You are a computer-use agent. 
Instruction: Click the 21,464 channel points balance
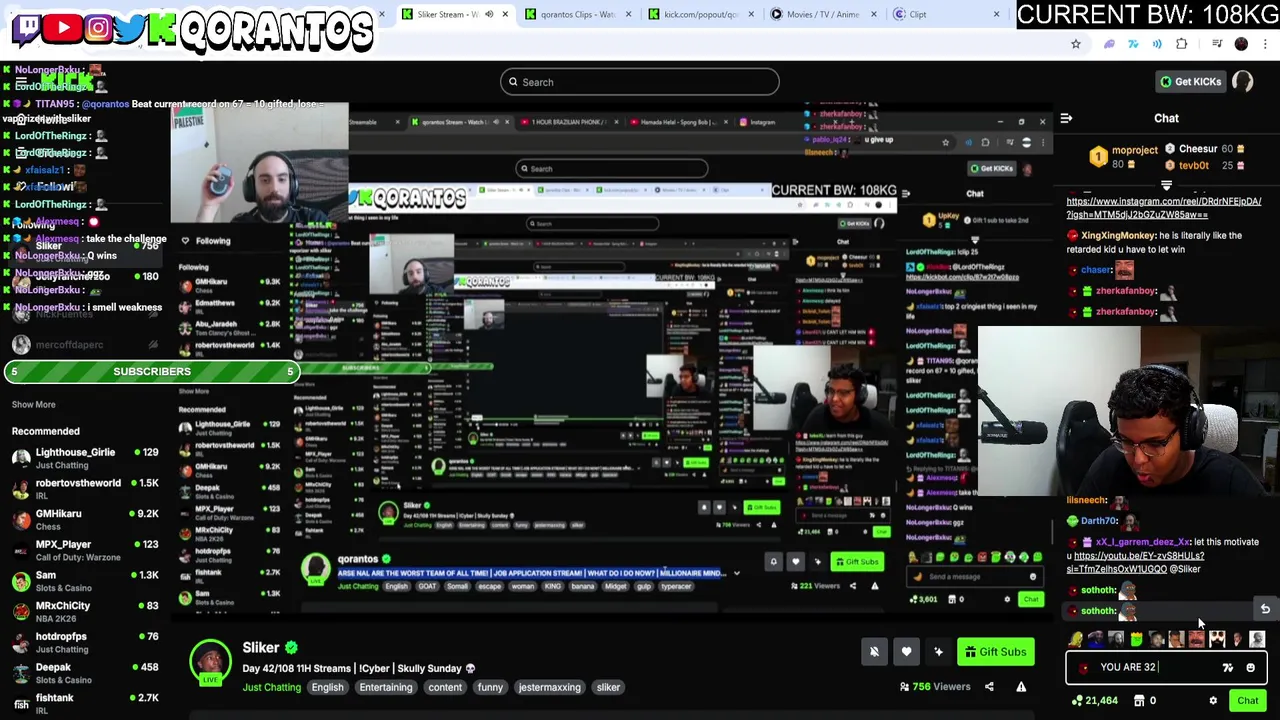(1095, 701)
